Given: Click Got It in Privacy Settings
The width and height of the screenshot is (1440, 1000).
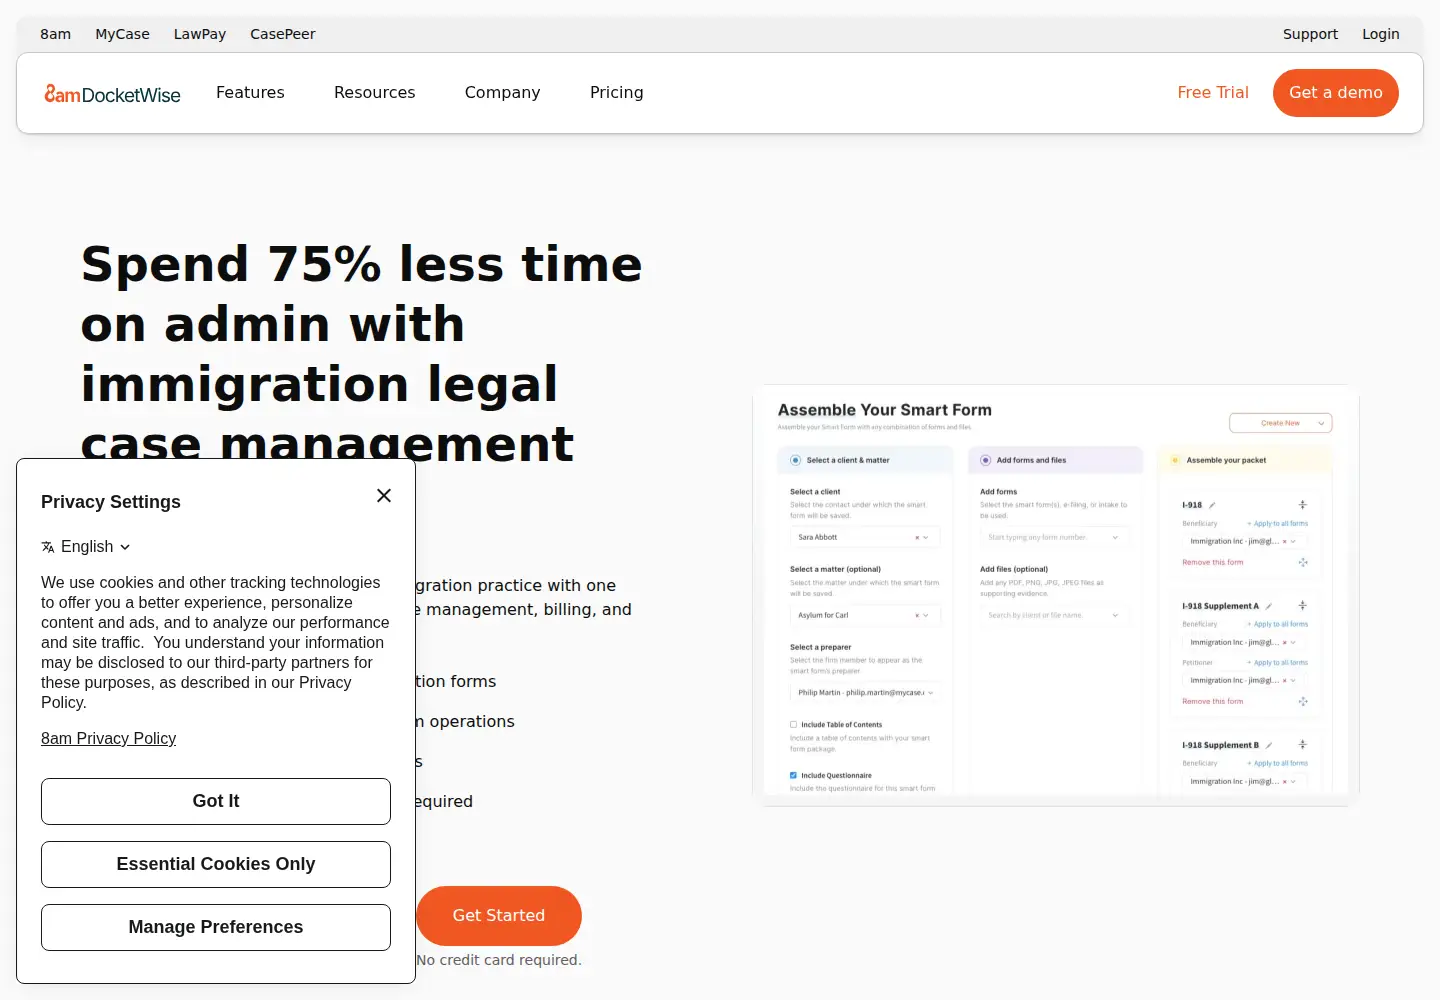Looking at the screenshot, I should click(216, 802).
